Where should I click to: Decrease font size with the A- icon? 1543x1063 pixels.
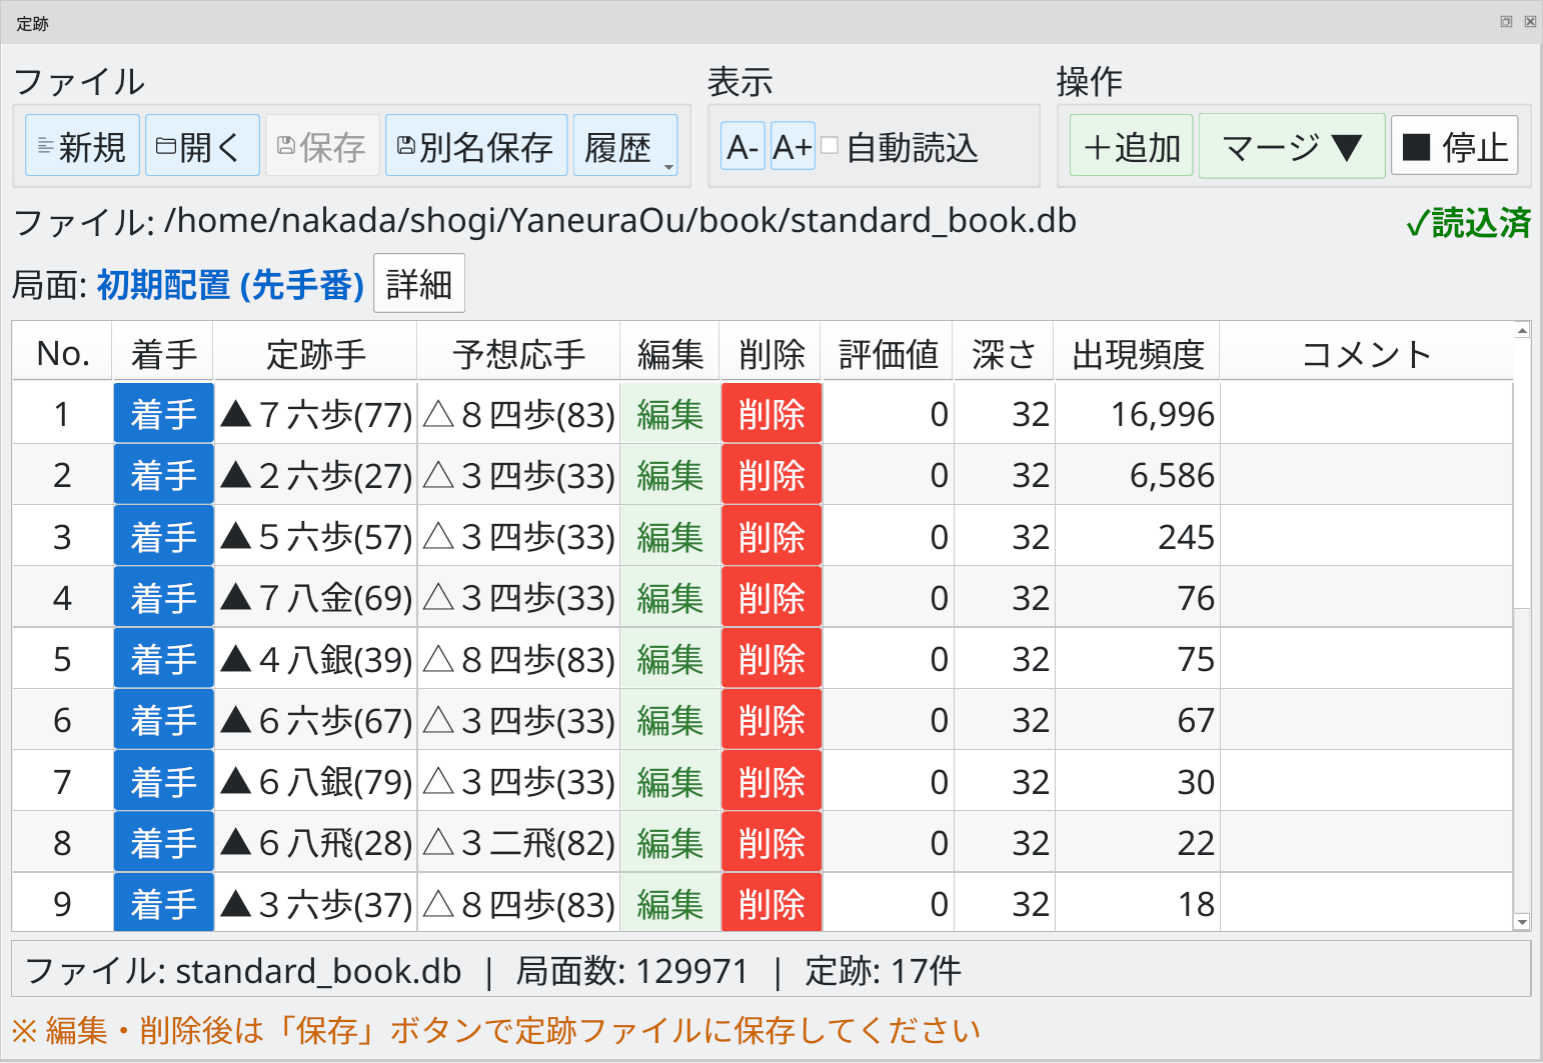742,148
